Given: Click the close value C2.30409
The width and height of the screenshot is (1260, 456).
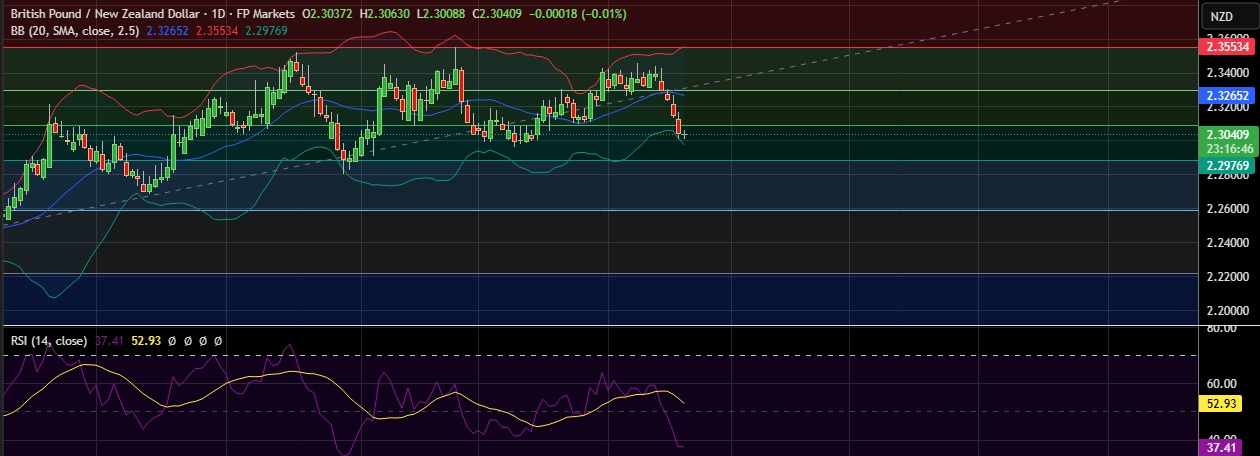Looking at the screenshot, I should pos(497,14).
